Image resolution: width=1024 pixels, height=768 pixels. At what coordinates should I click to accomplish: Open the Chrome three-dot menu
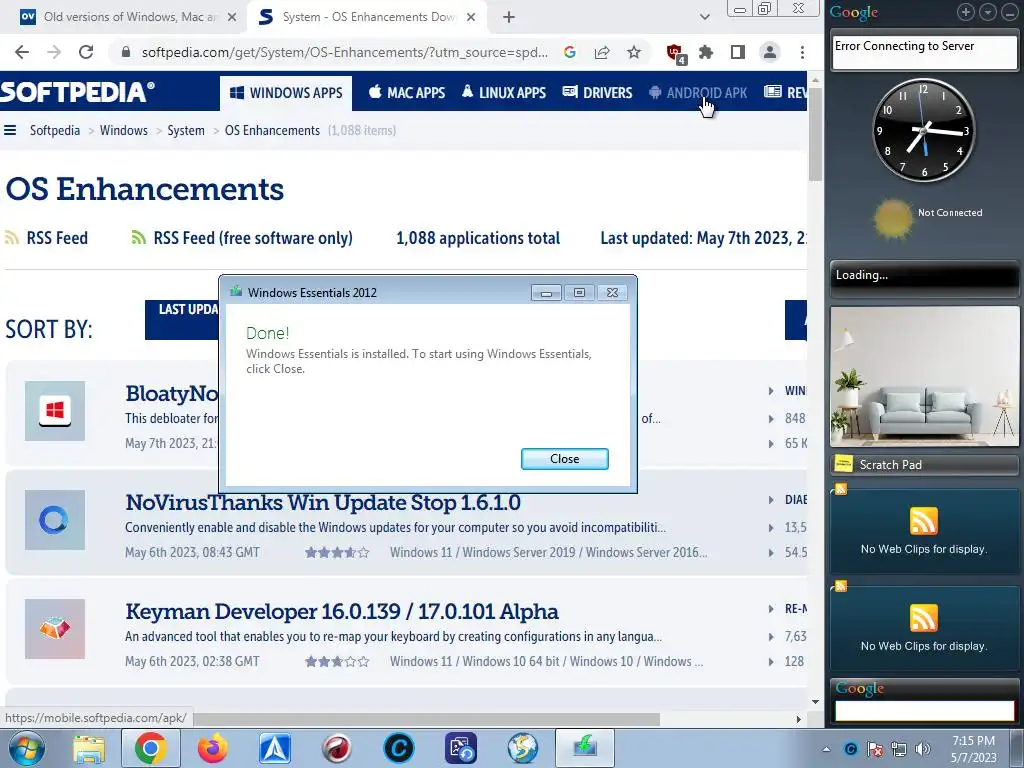point(802,52)
